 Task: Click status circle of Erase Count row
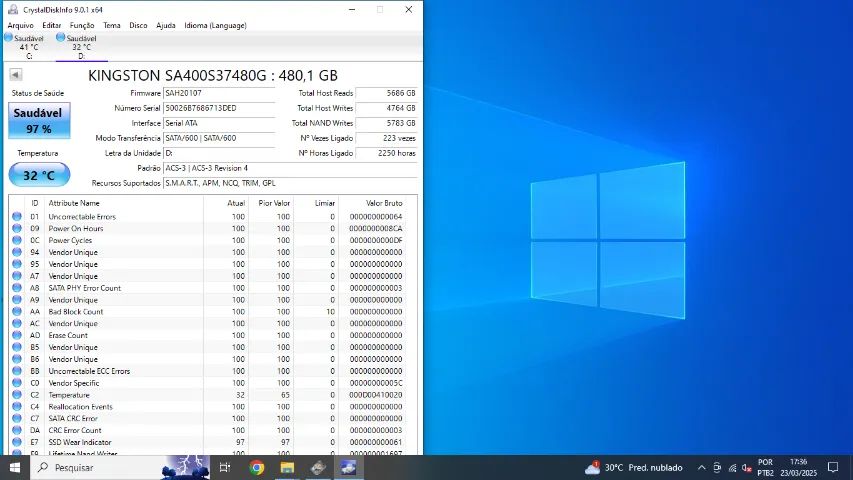tap(17, 335)
